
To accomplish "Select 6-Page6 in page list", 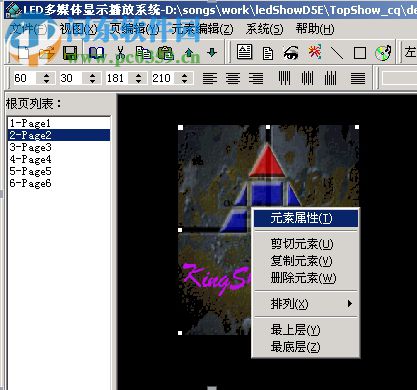I will (59, 183).
